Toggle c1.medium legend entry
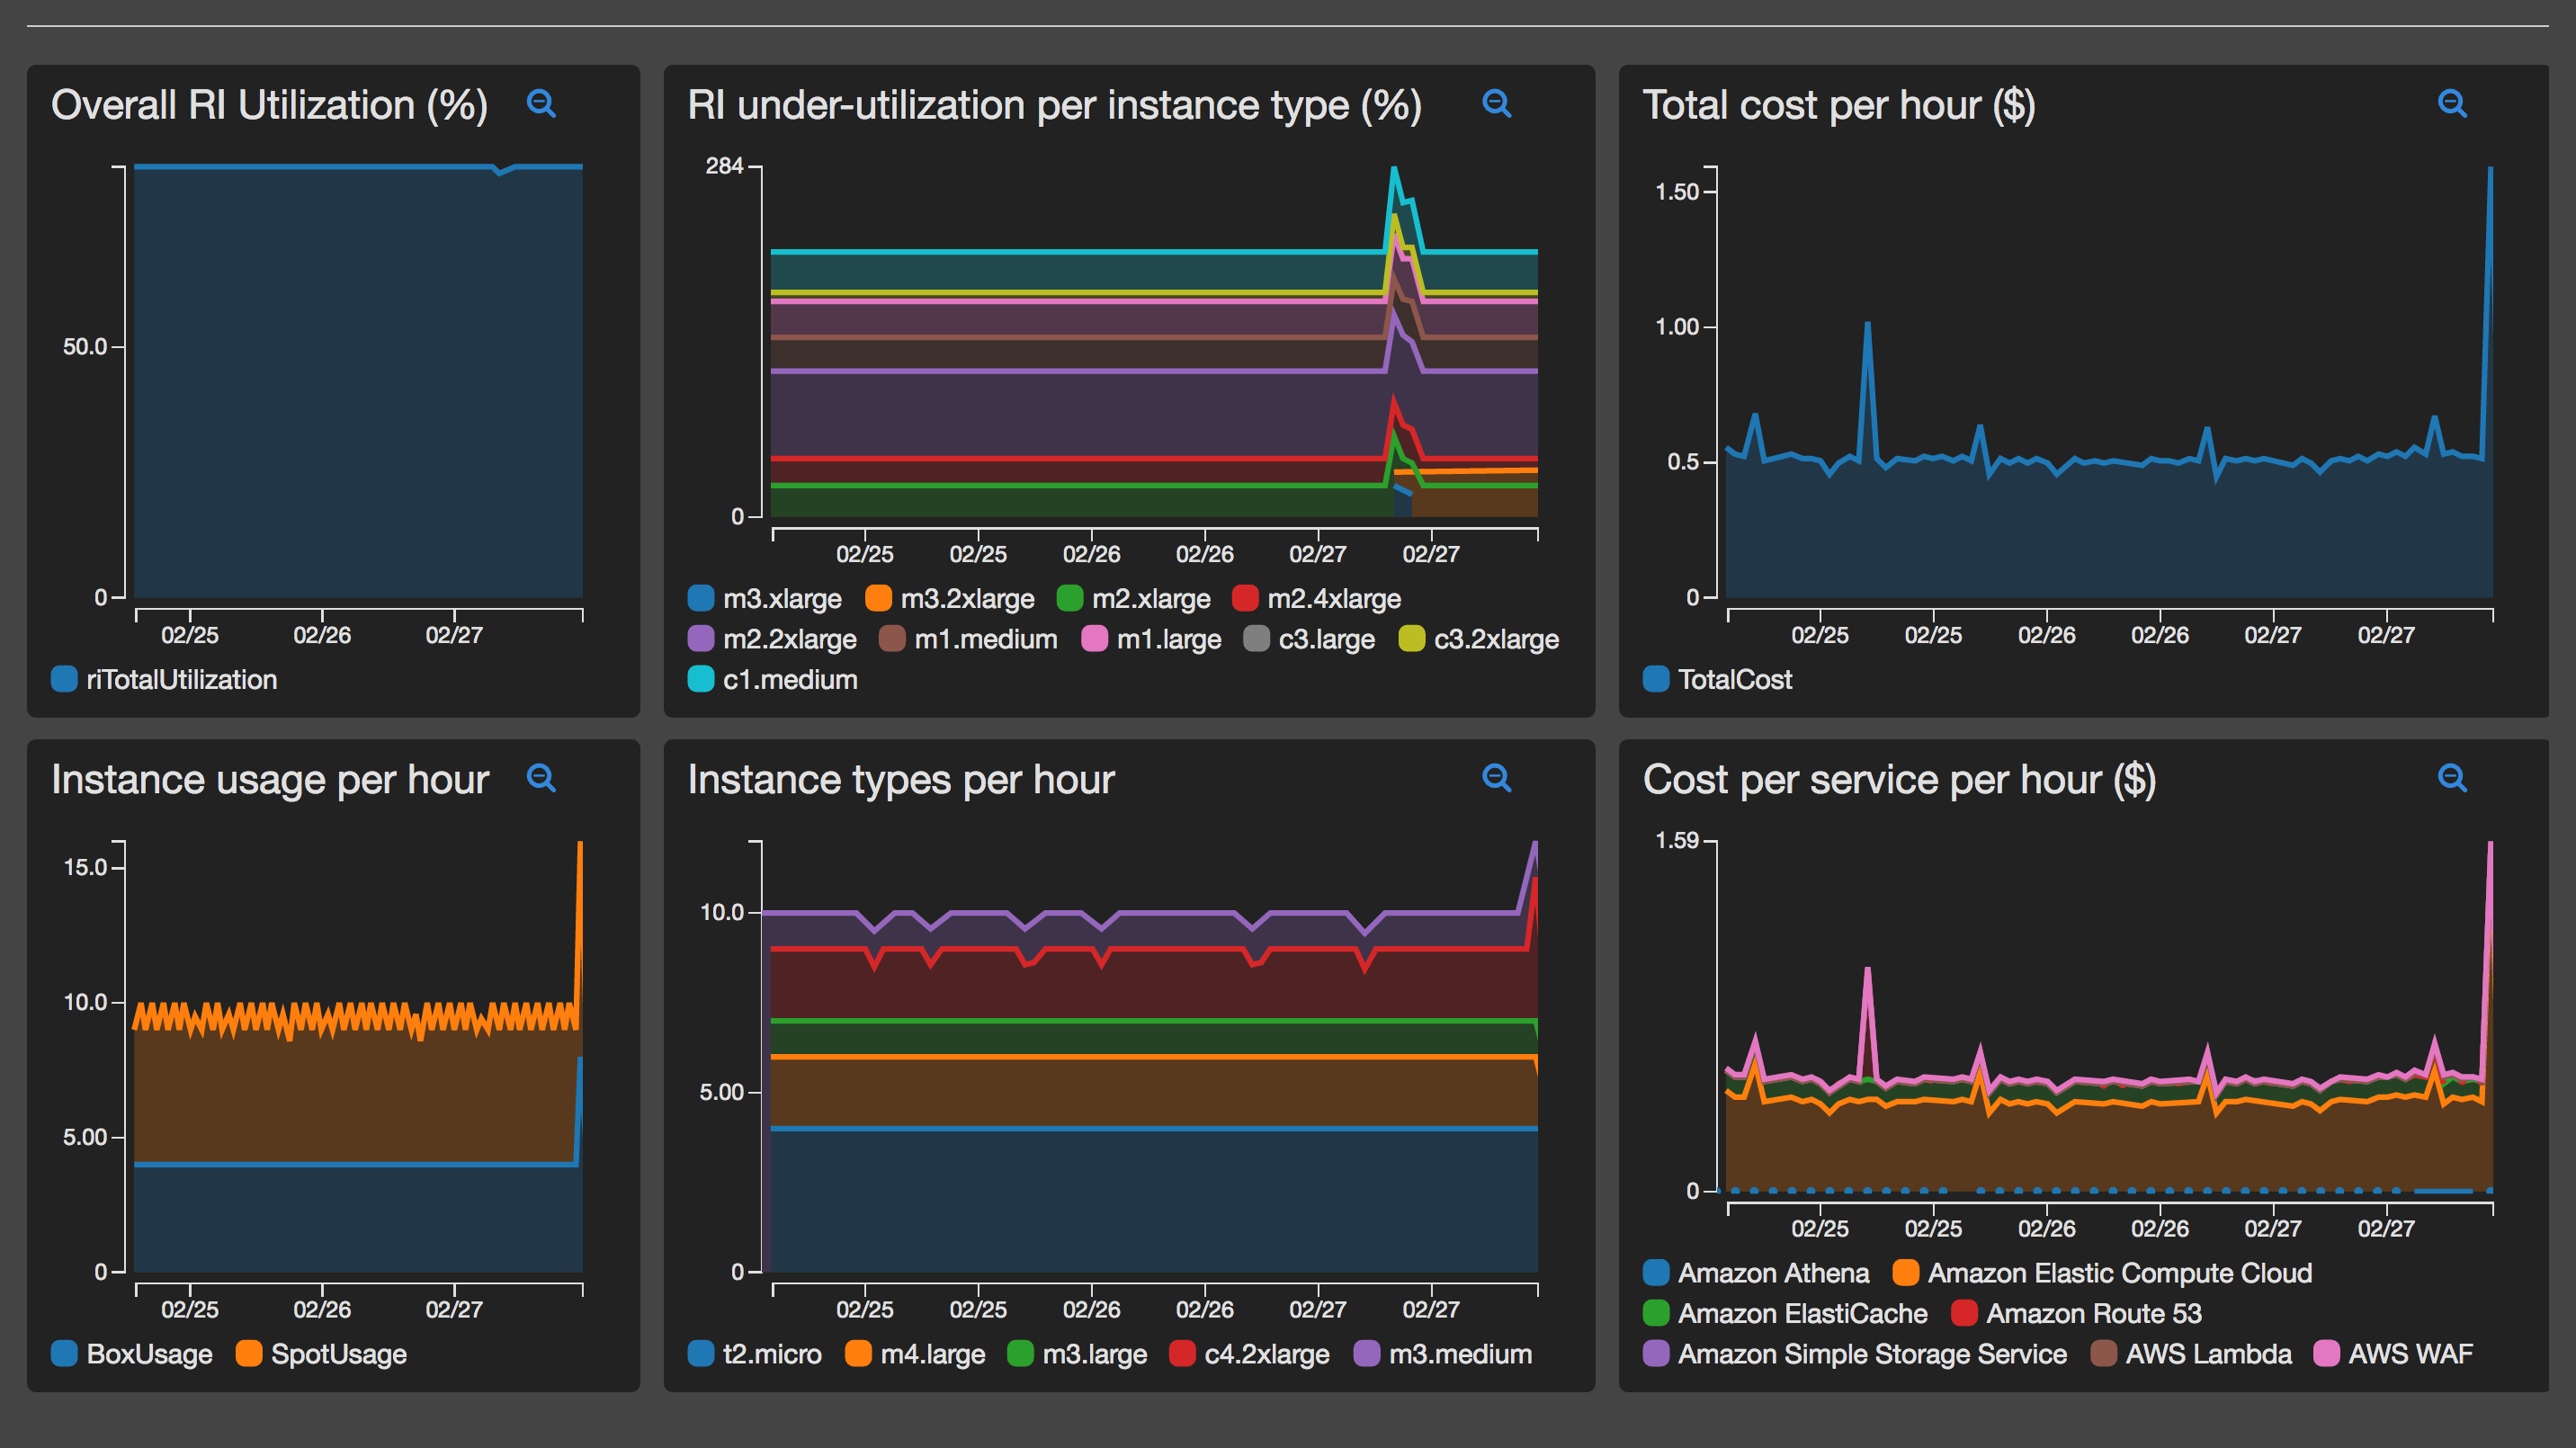This screenshot has height=1448, width=2576. click(789, 680)
